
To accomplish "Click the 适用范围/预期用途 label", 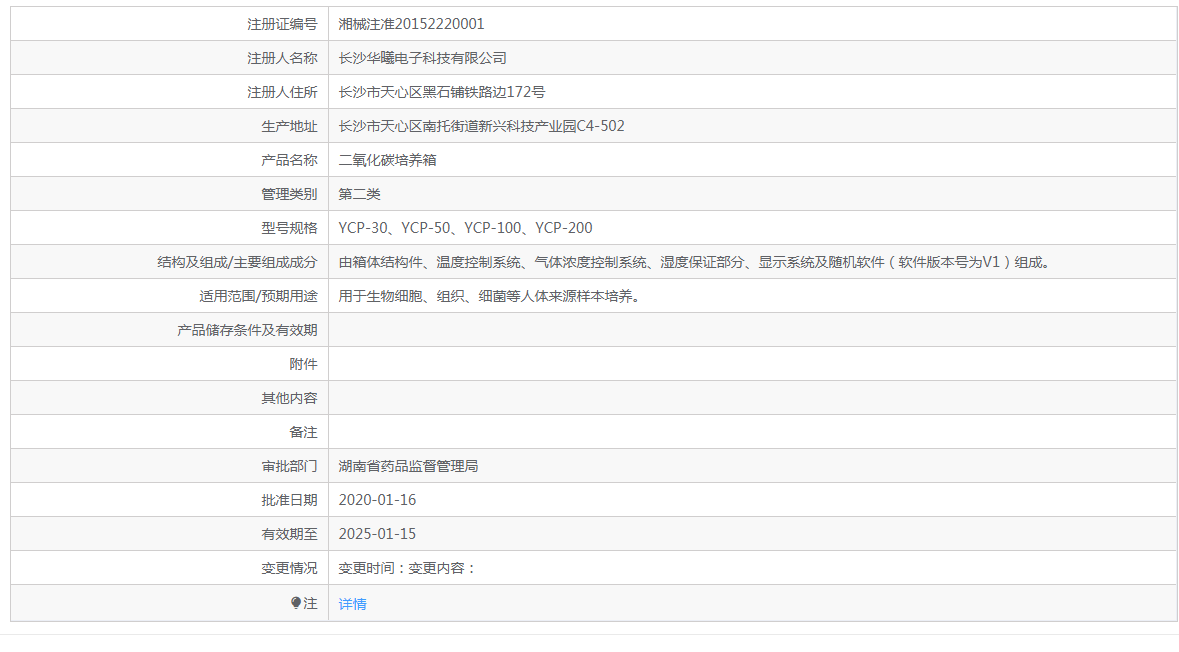I will pos(258,296).
